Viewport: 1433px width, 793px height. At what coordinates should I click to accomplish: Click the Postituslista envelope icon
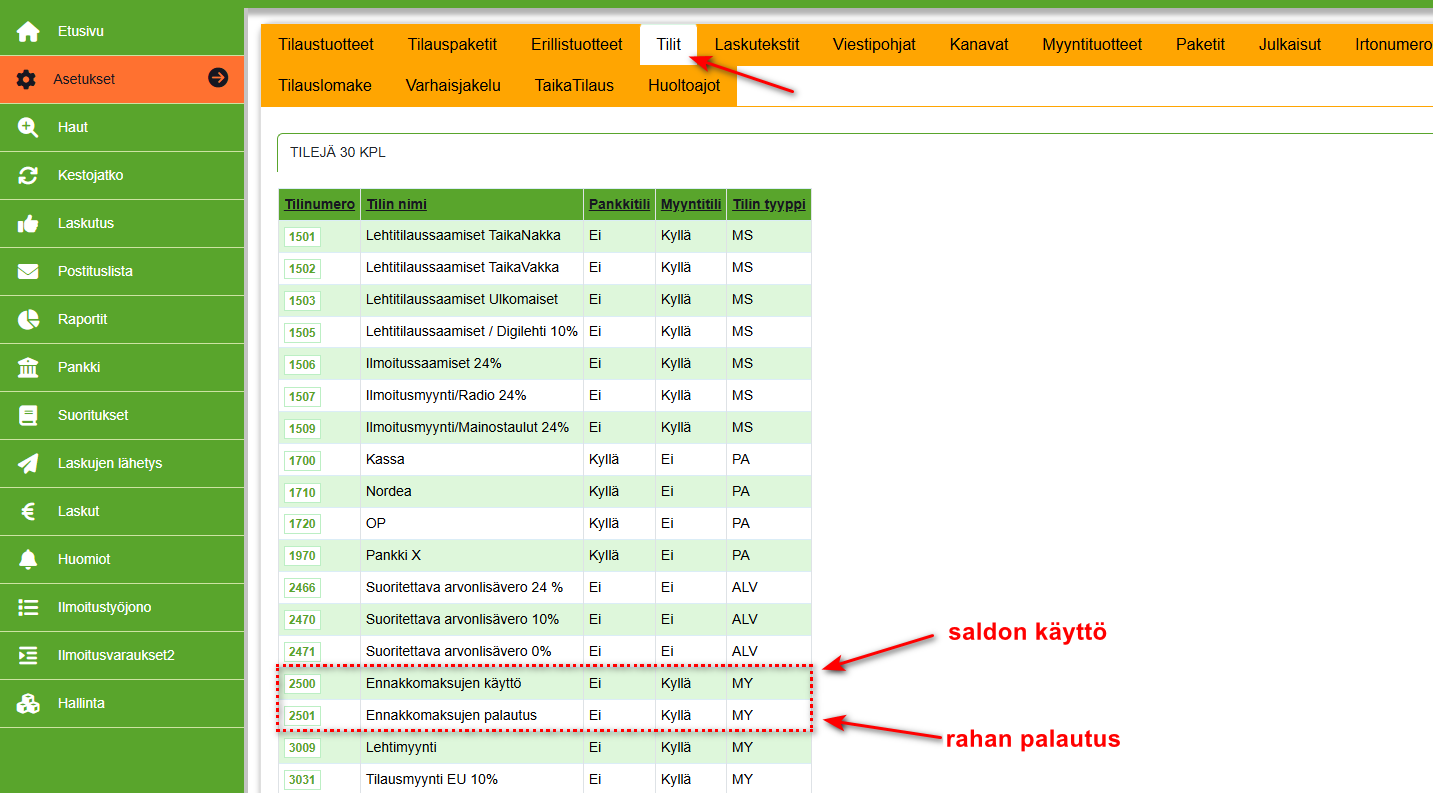click(x=28, y=271)
